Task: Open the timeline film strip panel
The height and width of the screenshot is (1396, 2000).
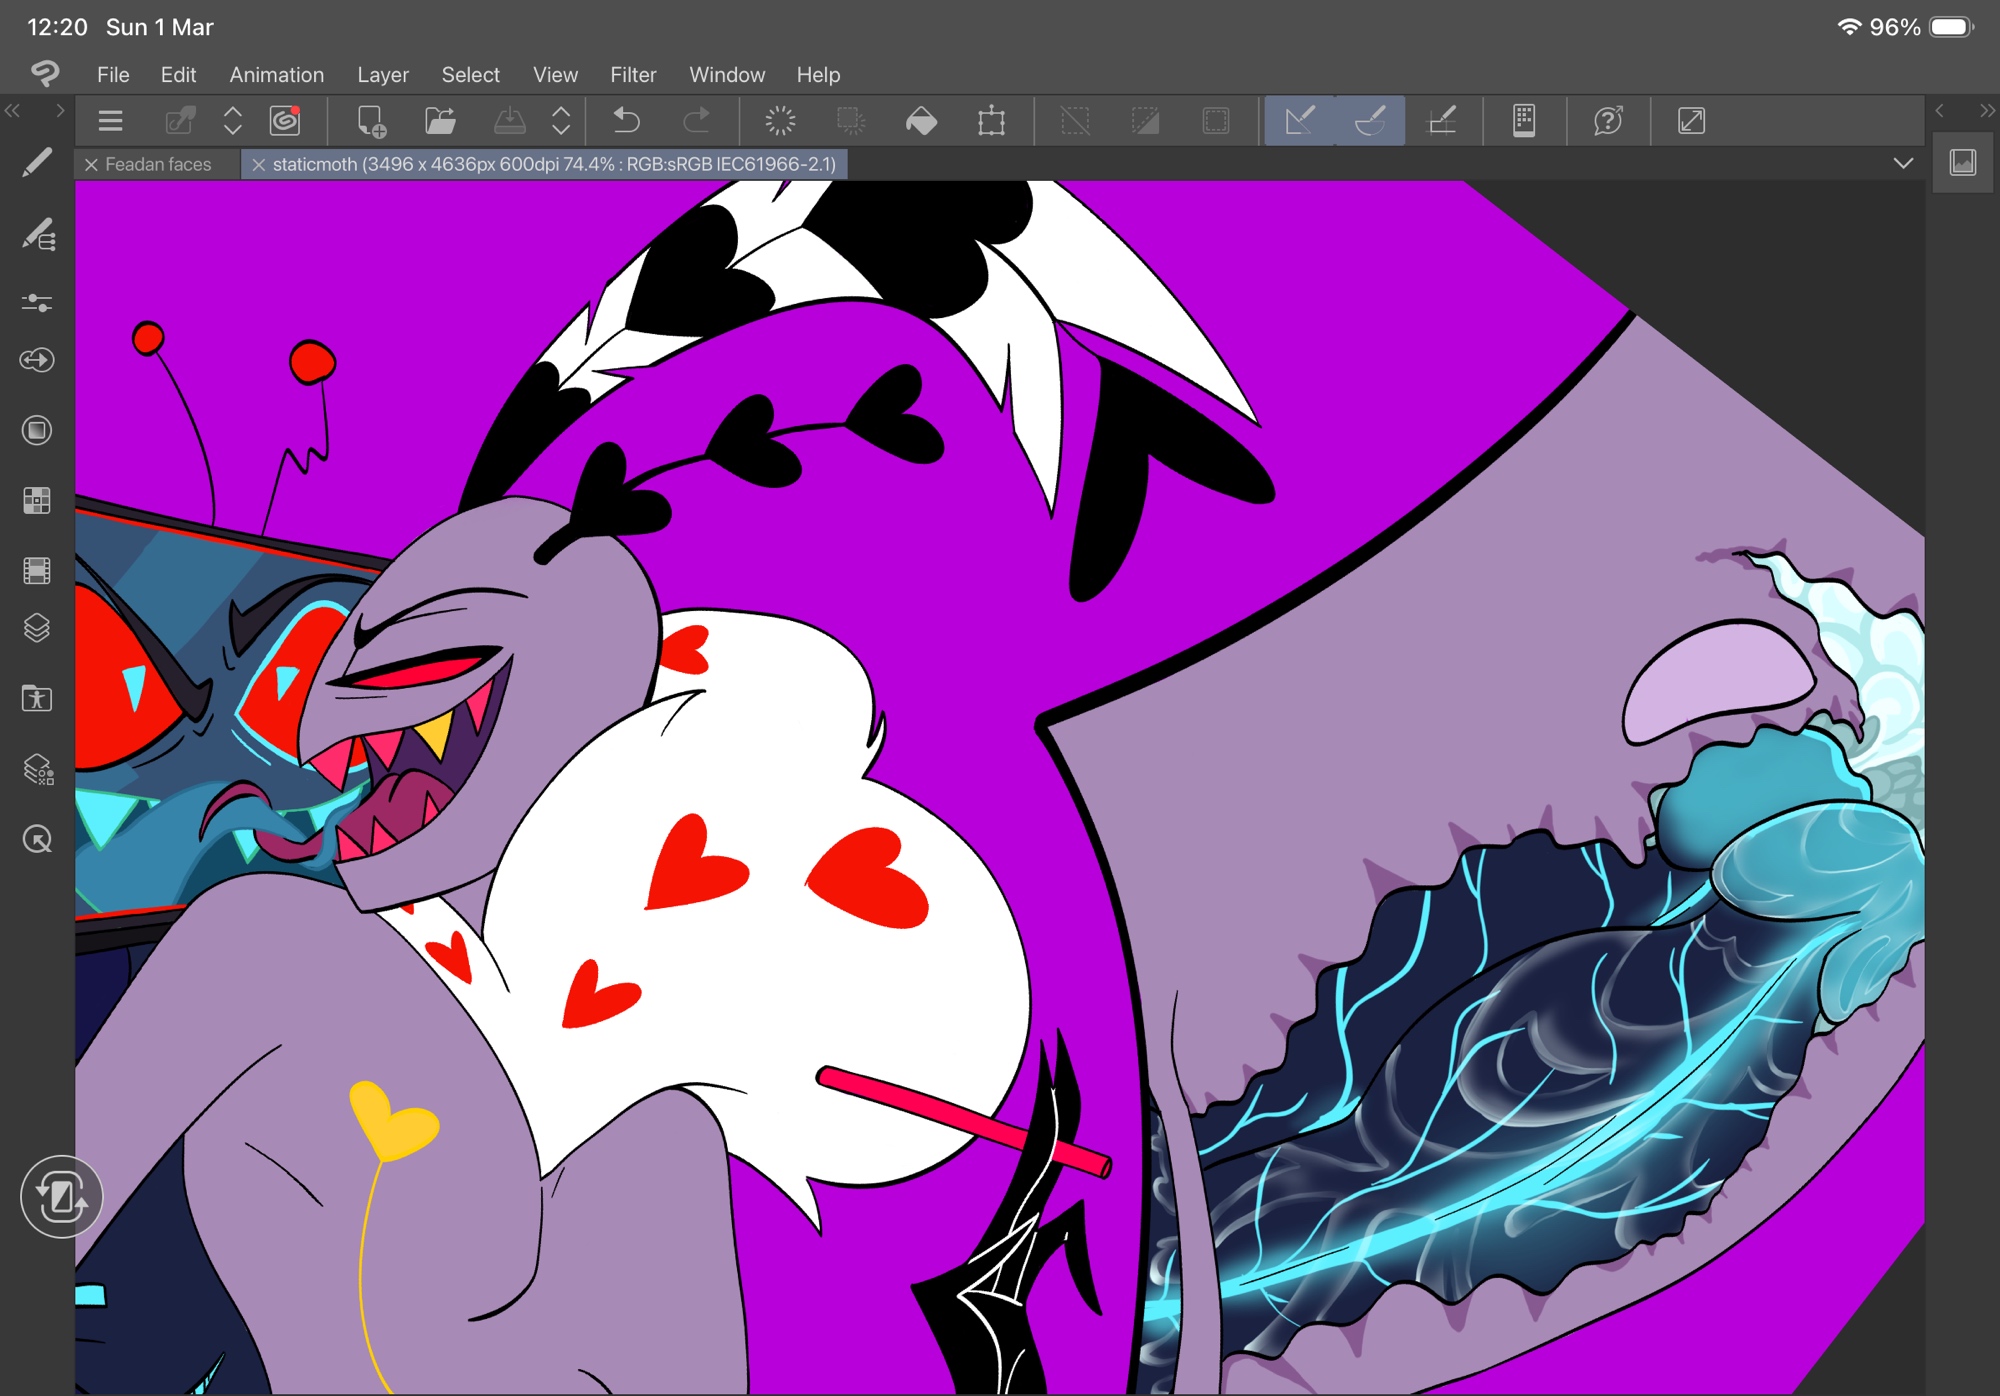Action: tap(37, 570)
